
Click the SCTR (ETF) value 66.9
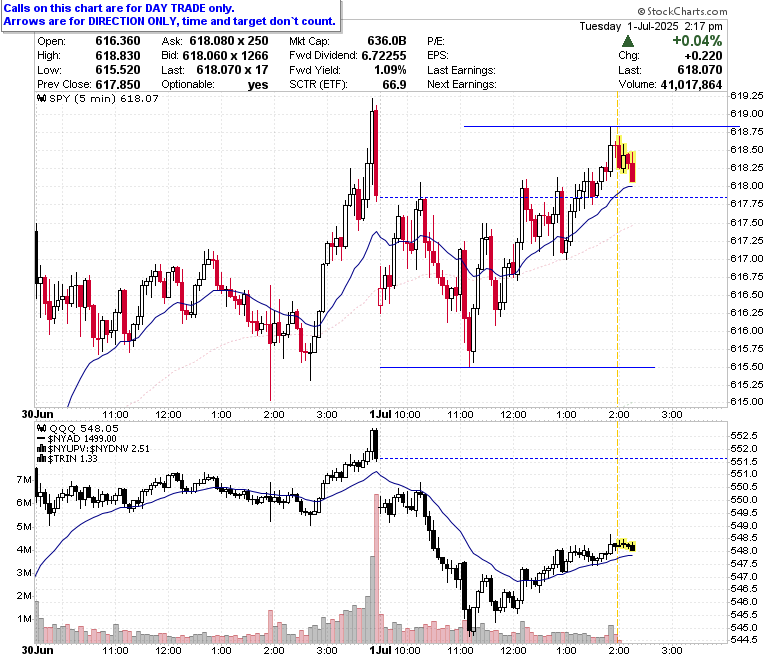point(394,84)
